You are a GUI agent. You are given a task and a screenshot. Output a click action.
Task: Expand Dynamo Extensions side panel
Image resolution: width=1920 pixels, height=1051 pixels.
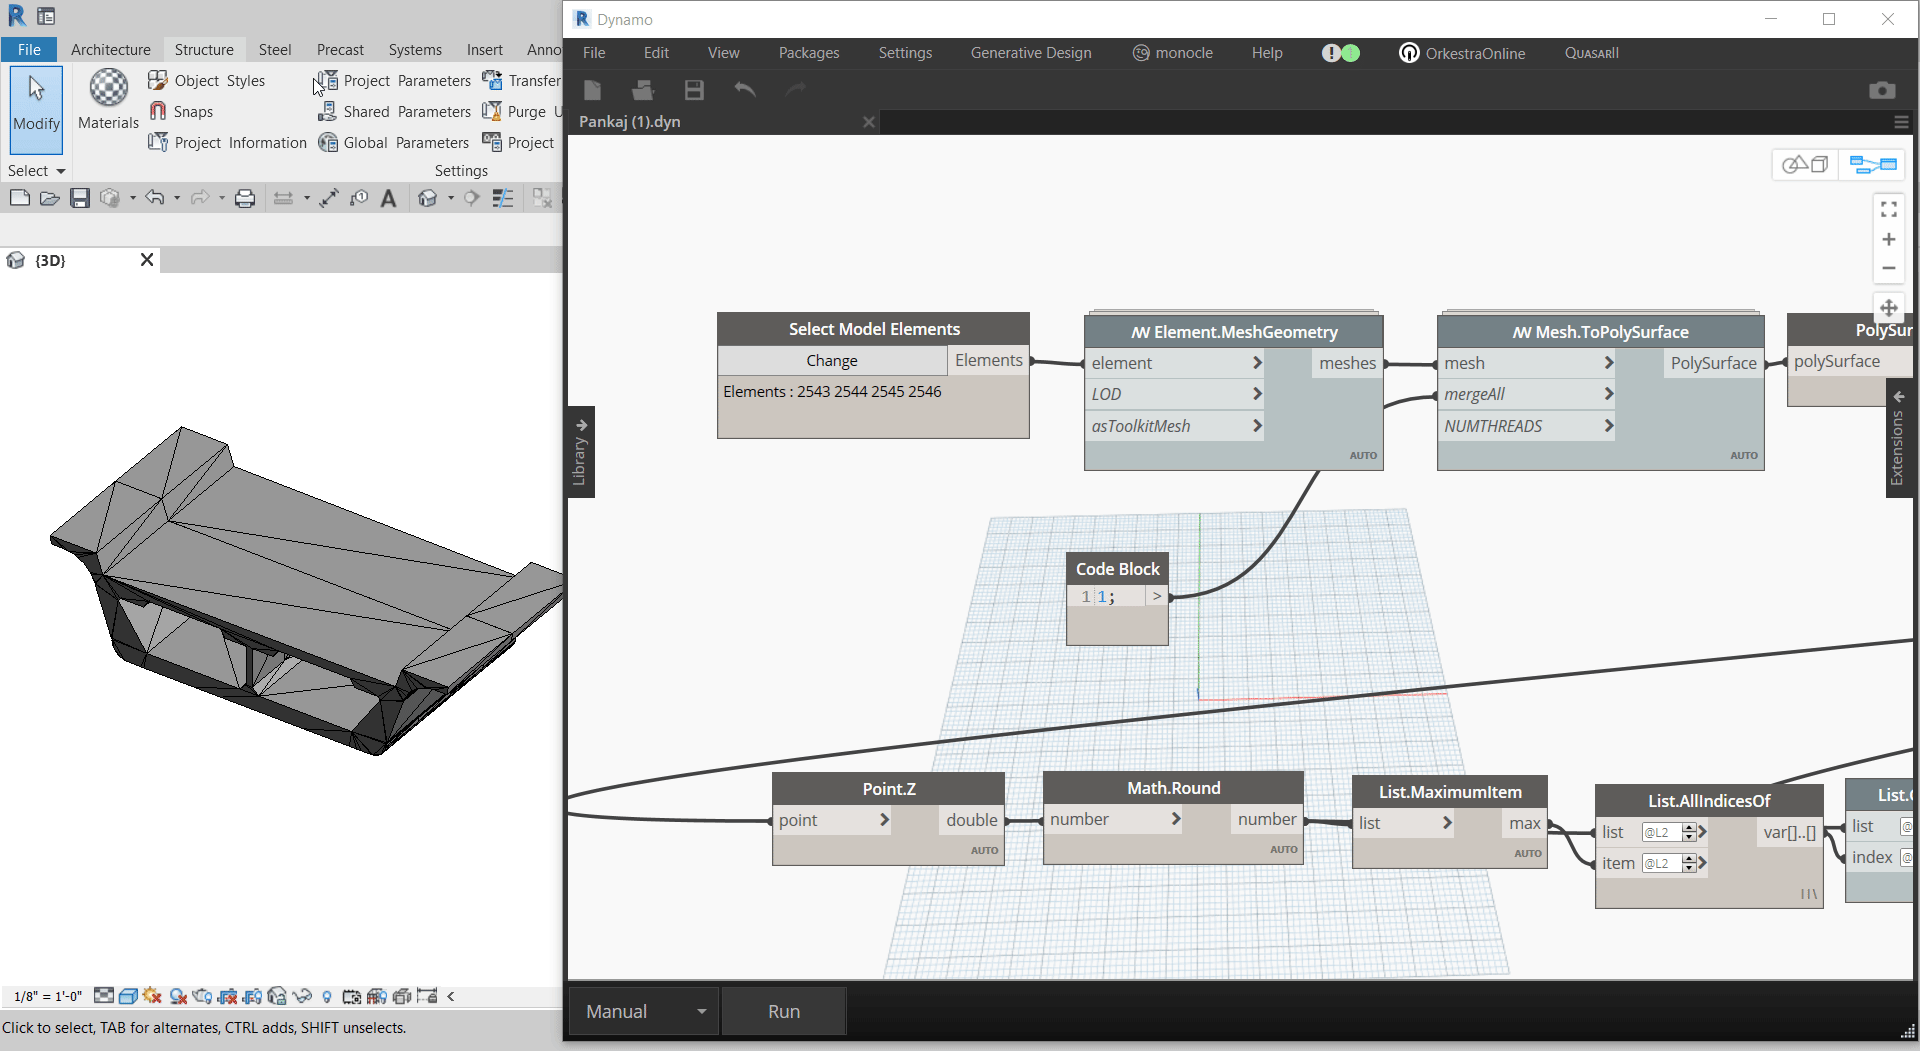coord(1898,440)
